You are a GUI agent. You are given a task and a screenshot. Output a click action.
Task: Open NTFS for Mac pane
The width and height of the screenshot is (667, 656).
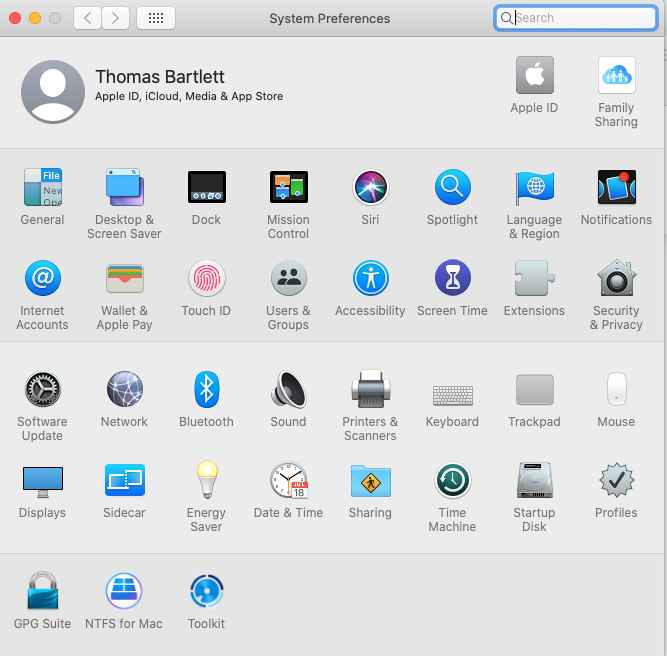tap(124, 590)
